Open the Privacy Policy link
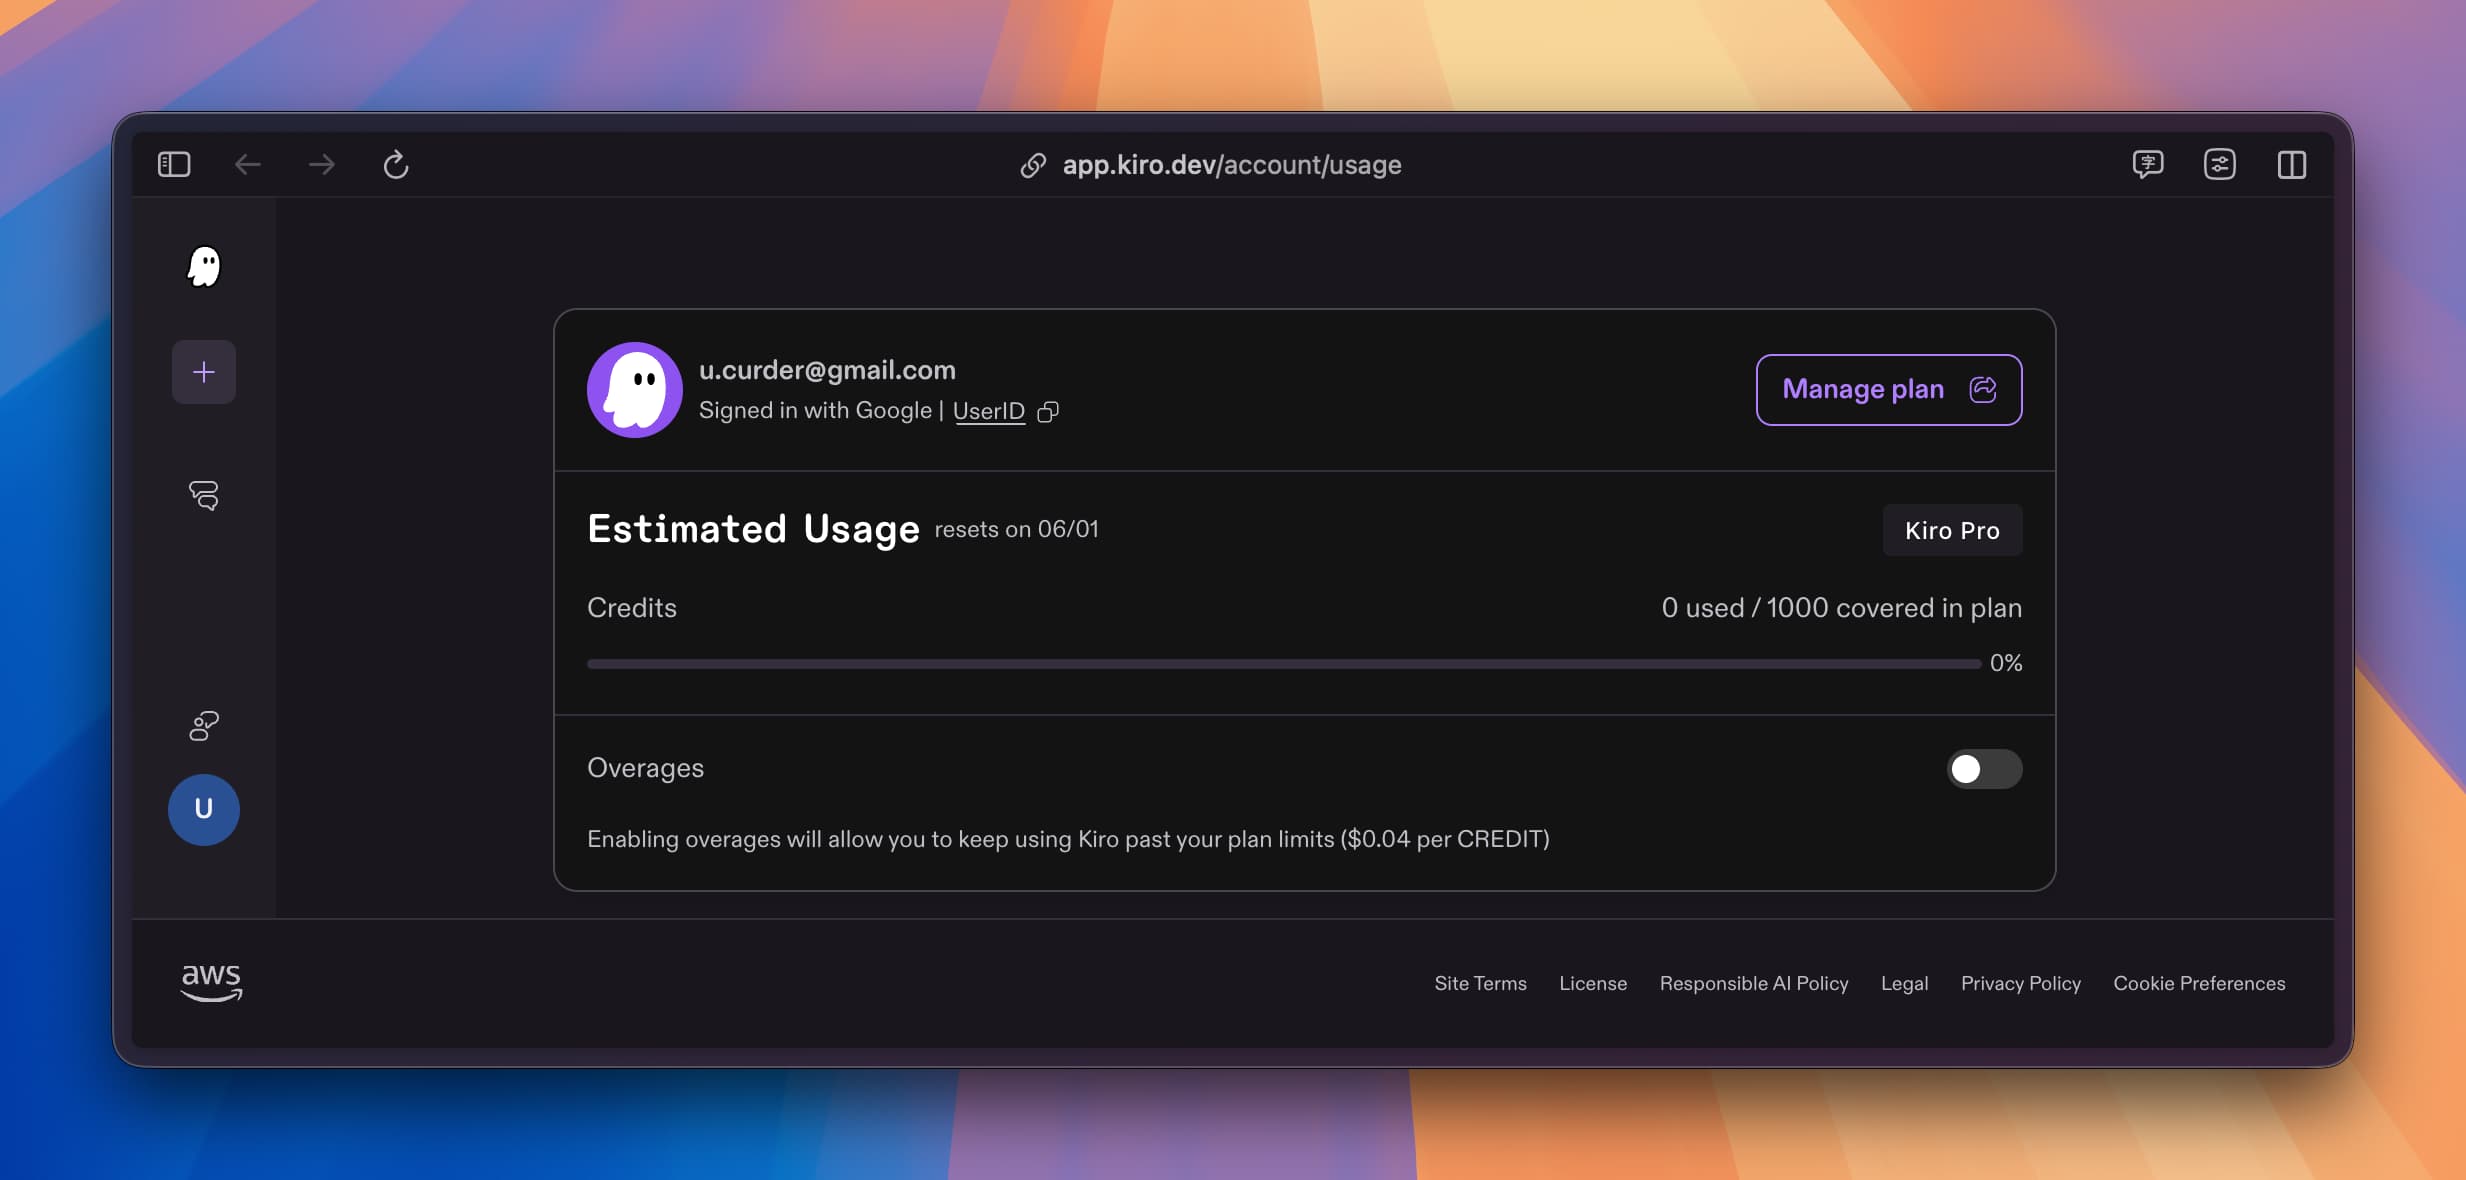This screenshot has width=2466, height=1180. pos(2020,983)
